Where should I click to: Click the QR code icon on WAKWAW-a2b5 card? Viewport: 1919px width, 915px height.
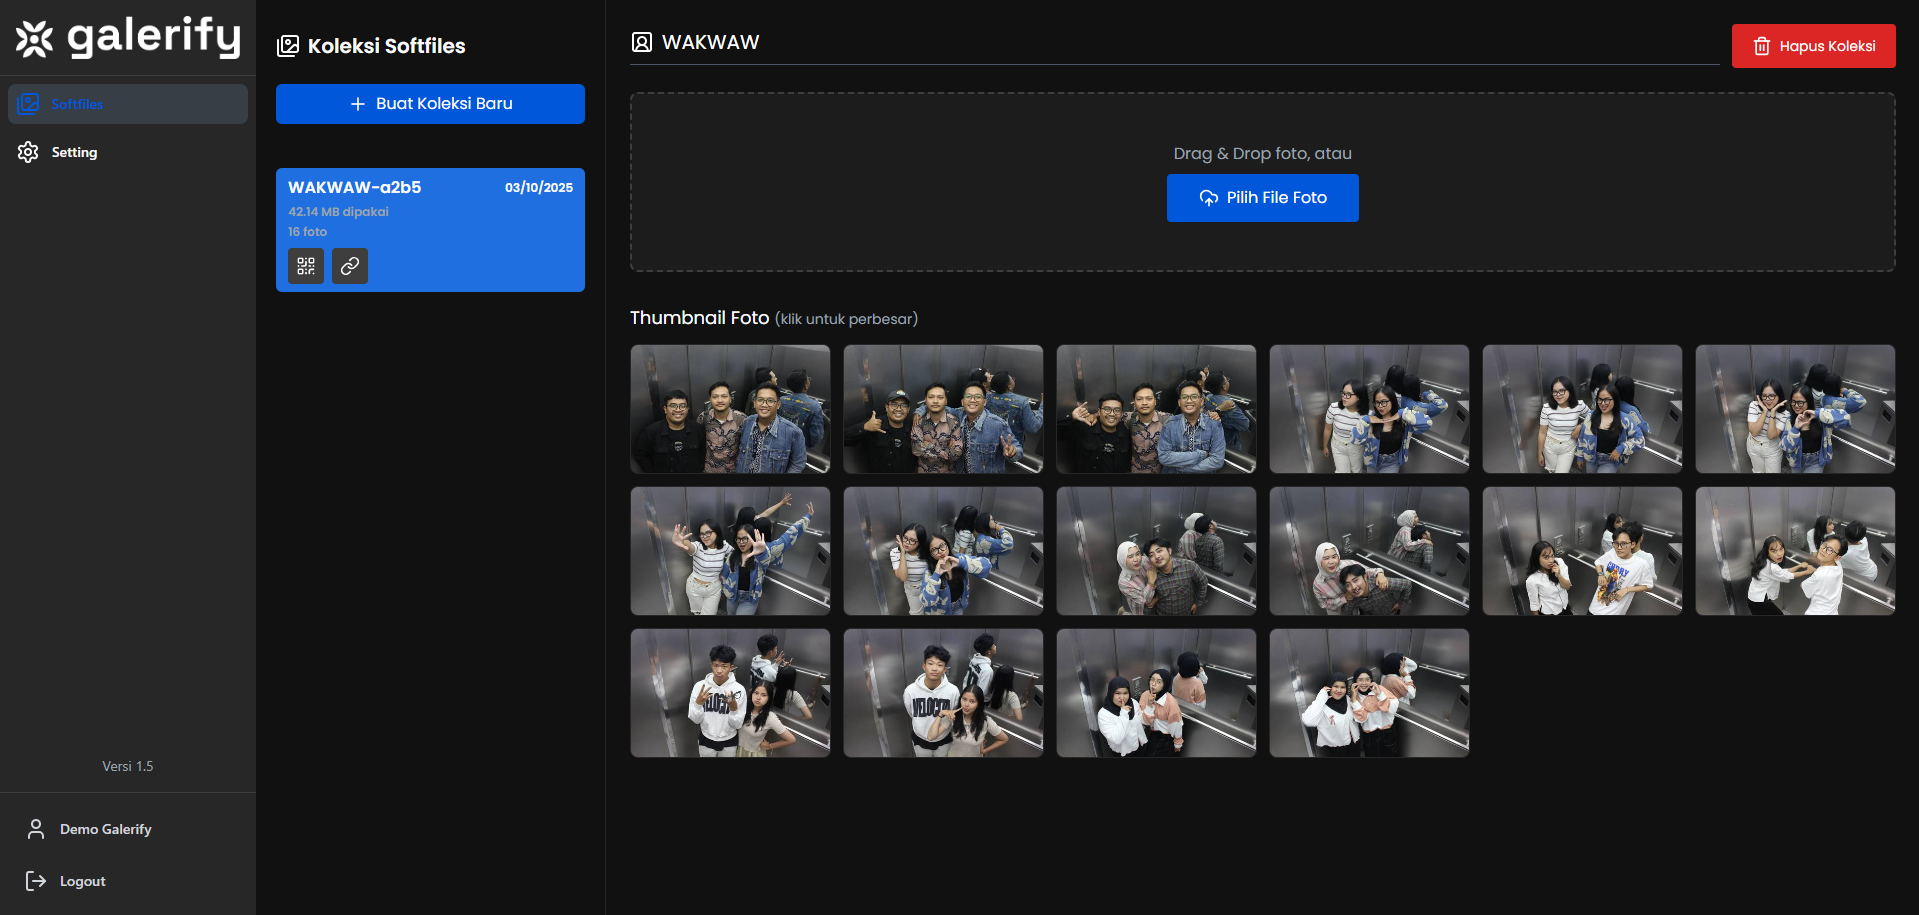click(x=306, y=266)
